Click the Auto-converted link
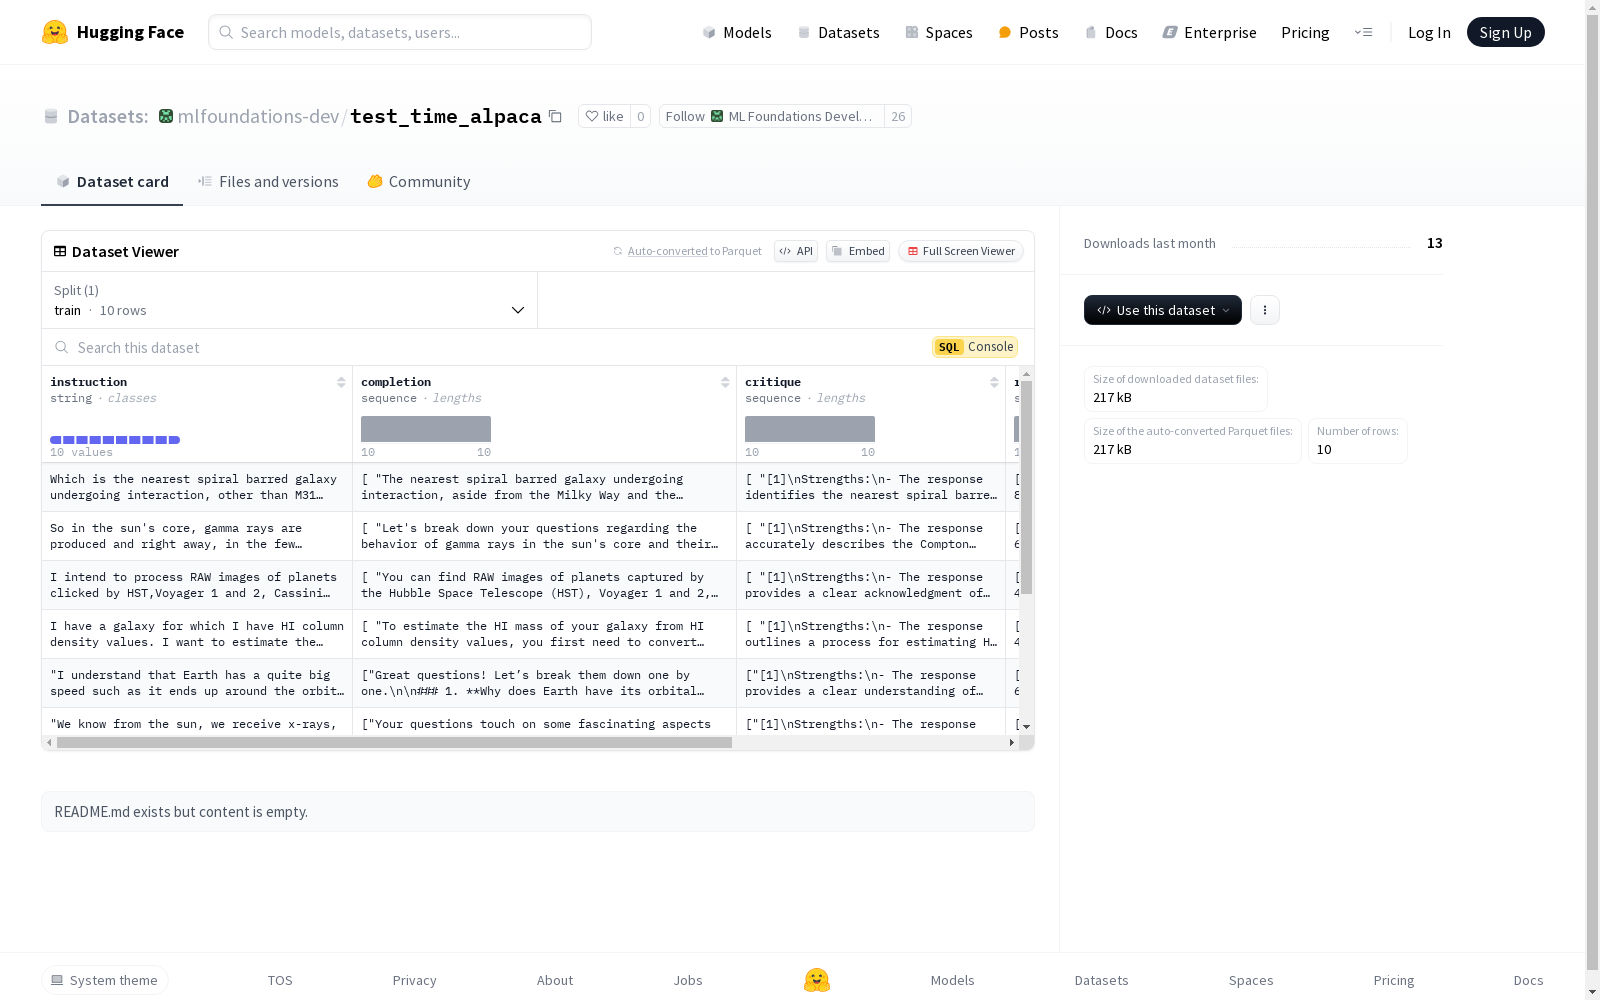The image size is (1600, 1000). pos(667,251)
